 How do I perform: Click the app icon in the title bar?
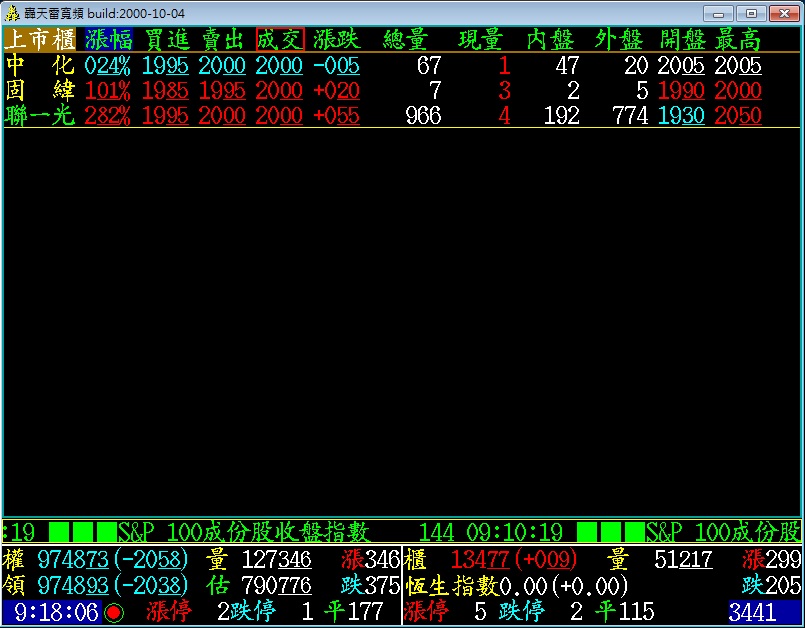(x=13, y=13)
